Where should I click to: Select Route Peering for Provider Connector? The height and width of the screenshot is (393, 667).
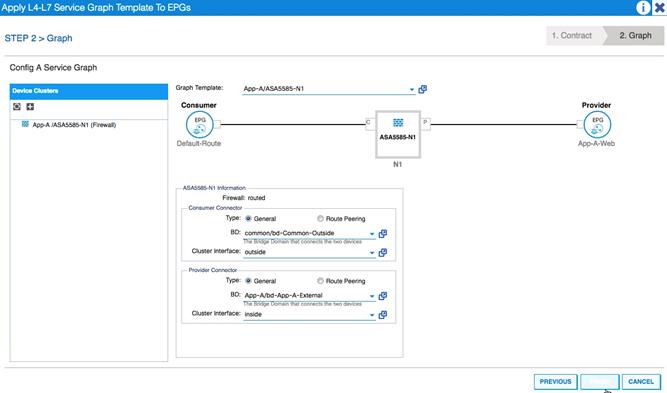(x=320, y=281)
